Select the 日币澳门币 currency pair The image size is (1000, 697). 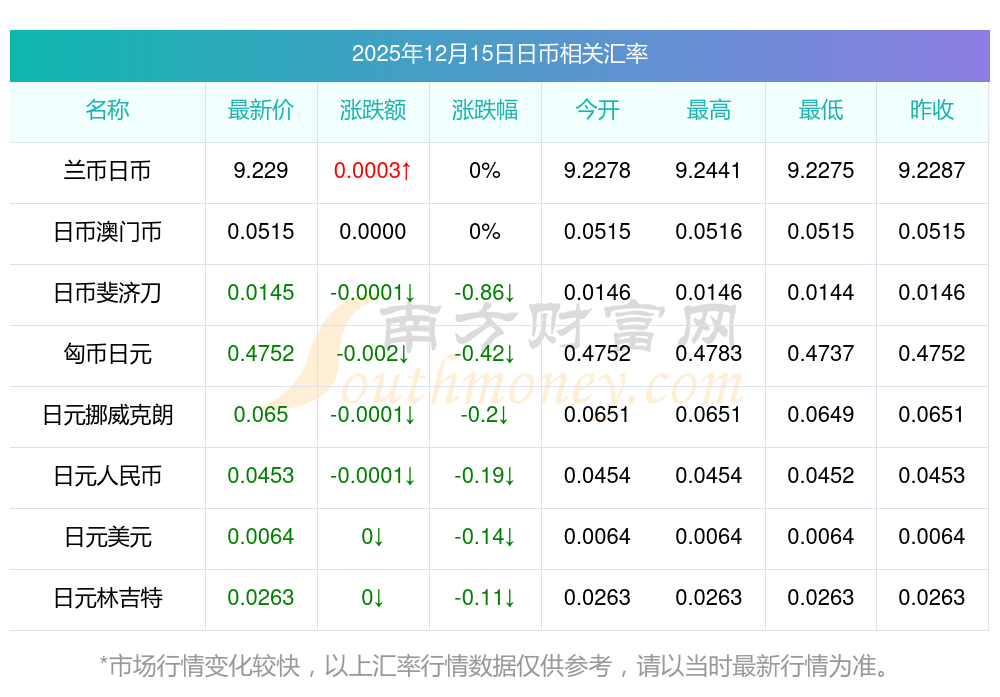[x=107, y=232]
